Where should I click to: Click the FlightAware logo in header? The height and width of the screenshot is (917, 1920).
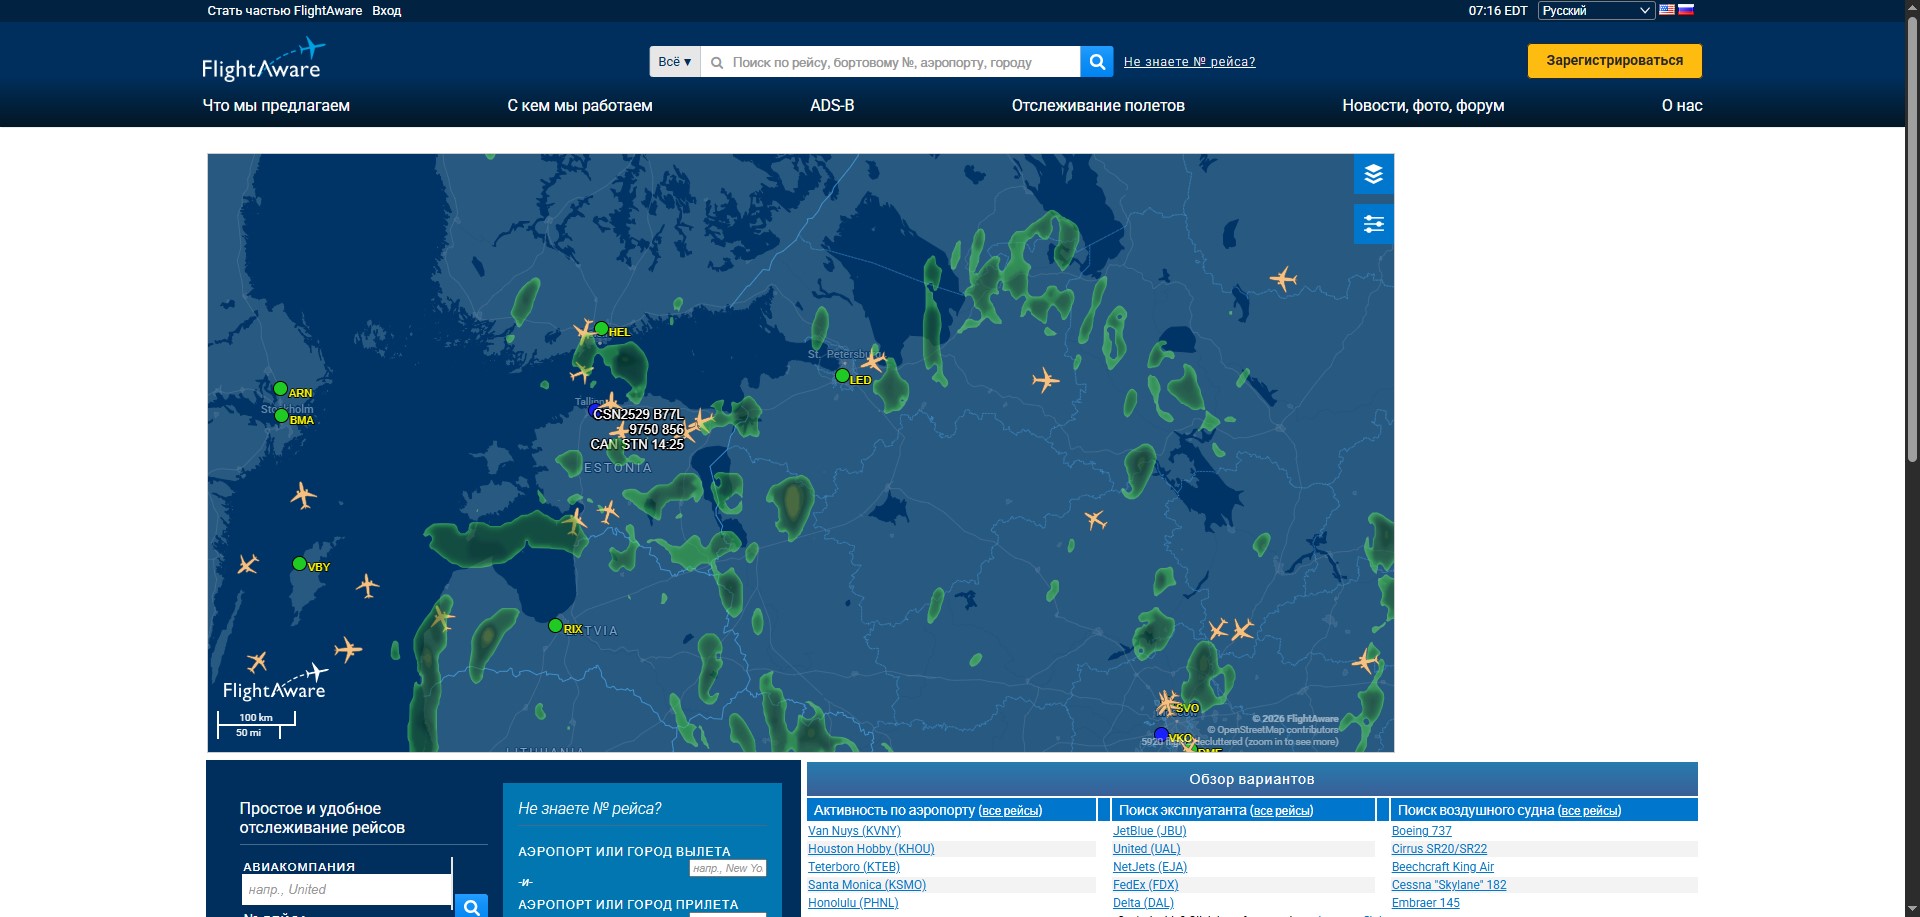(x=264, y=61)
